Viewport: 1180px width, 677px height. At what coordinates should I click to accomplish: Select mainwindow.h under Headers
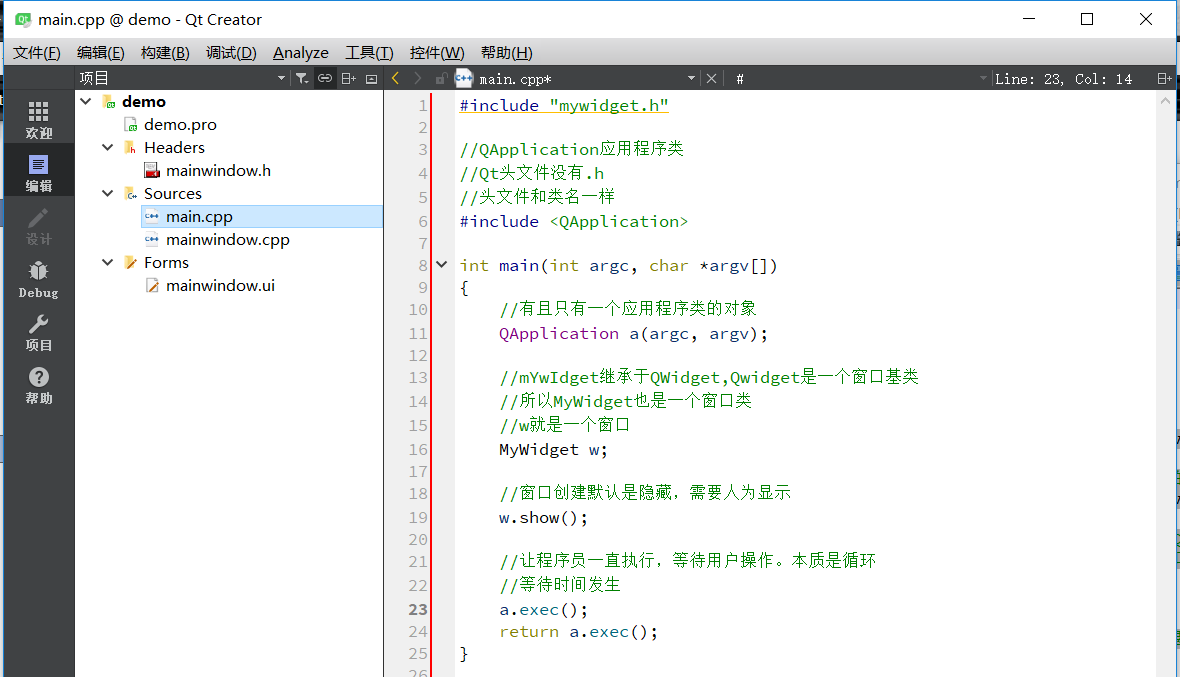[x=218, y=171]
